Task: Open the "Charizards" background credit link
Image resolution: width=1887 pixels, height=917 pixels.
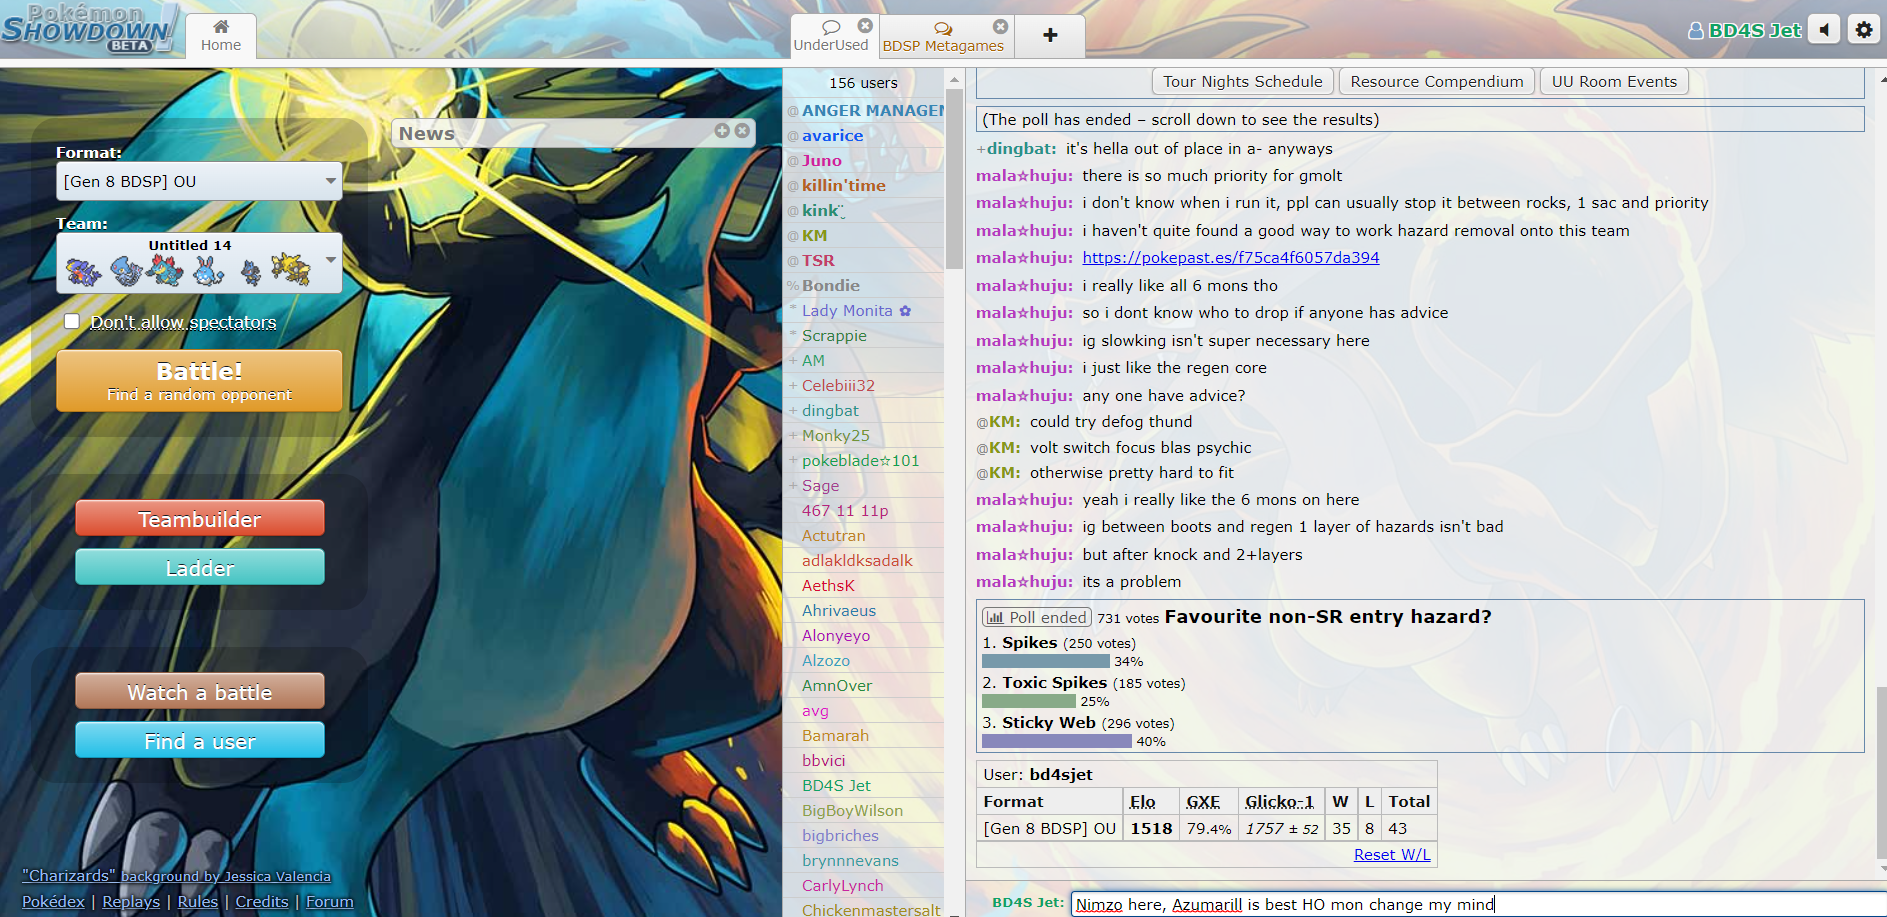Action: pyautogui.click(x=176, y=876)
